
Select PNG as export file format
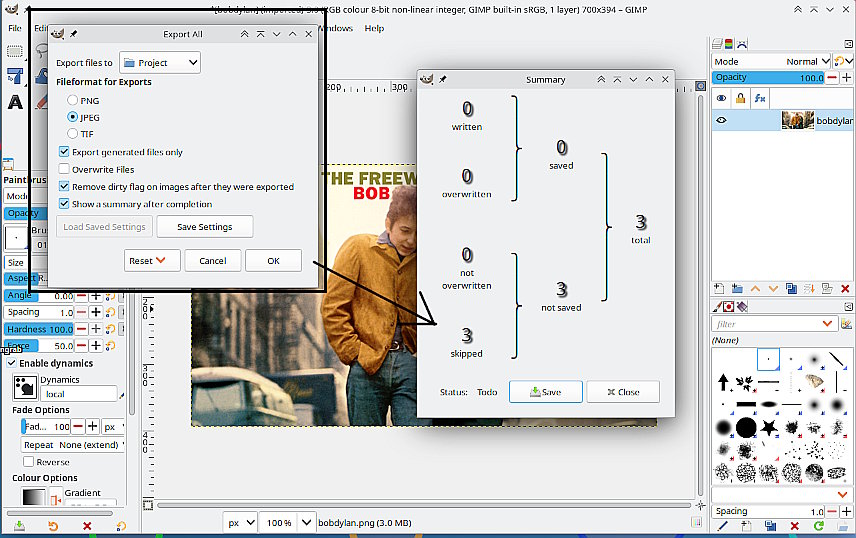[x=73, y=101]
